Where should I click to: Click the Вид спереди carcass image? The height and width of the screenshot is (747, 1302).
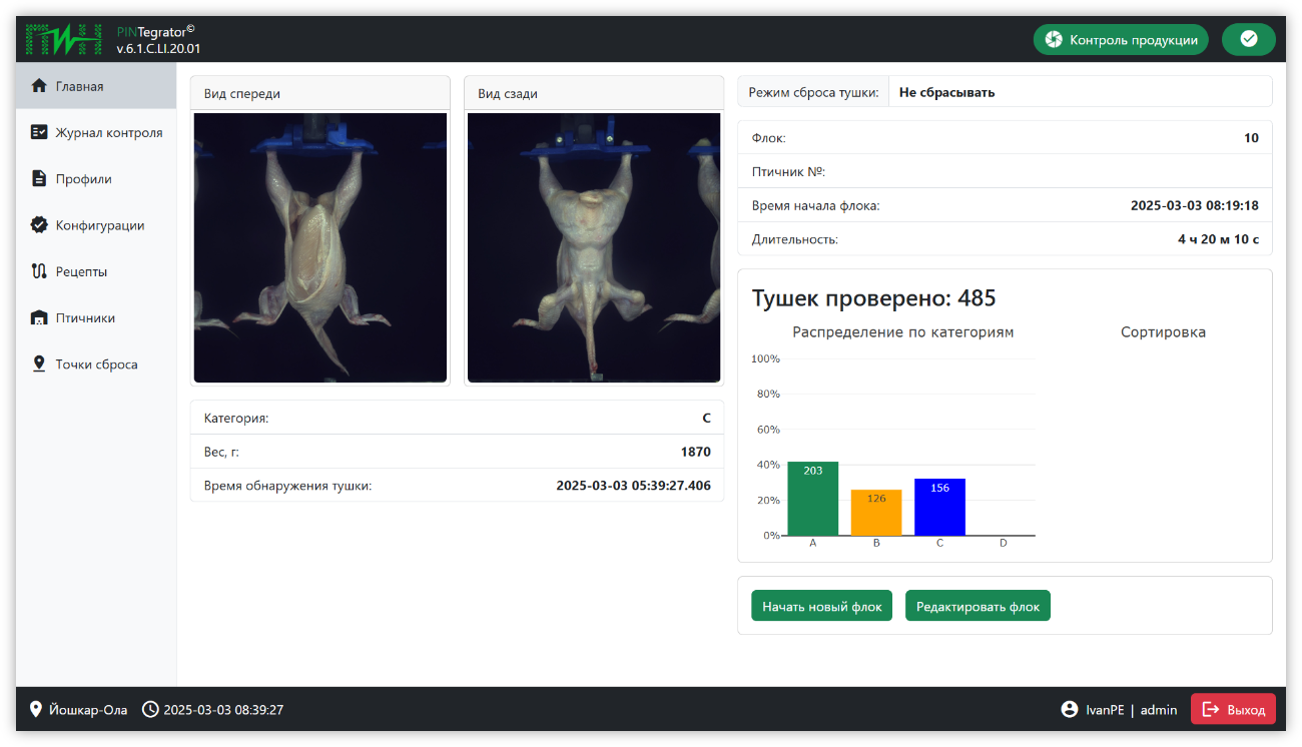coord(320,247)
